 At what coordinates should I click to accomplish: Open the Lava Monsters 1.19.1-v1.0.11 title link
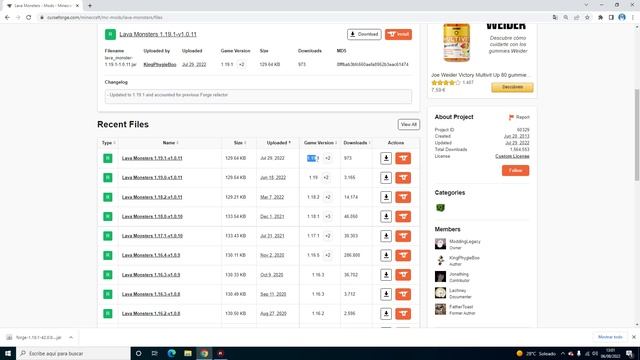(x=158, y=34)
